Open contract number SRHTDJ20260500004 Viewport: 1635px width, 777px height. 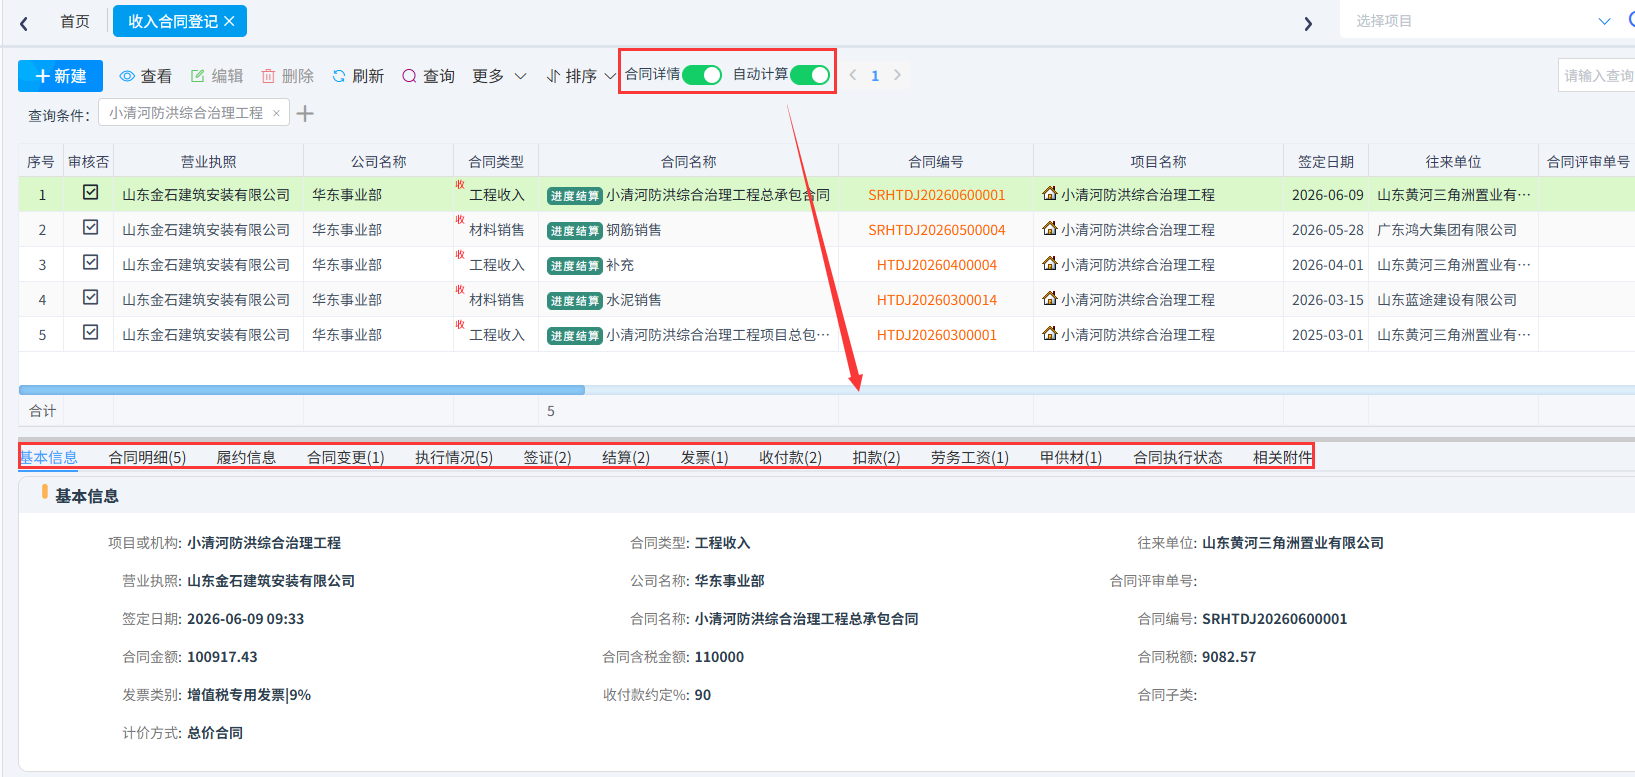click(936, 230)
